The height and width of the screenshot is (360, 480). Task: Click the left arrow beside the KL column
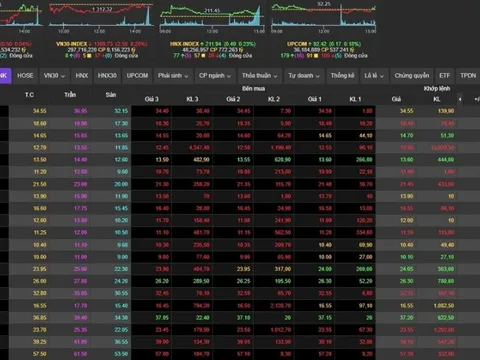[460, 99]
